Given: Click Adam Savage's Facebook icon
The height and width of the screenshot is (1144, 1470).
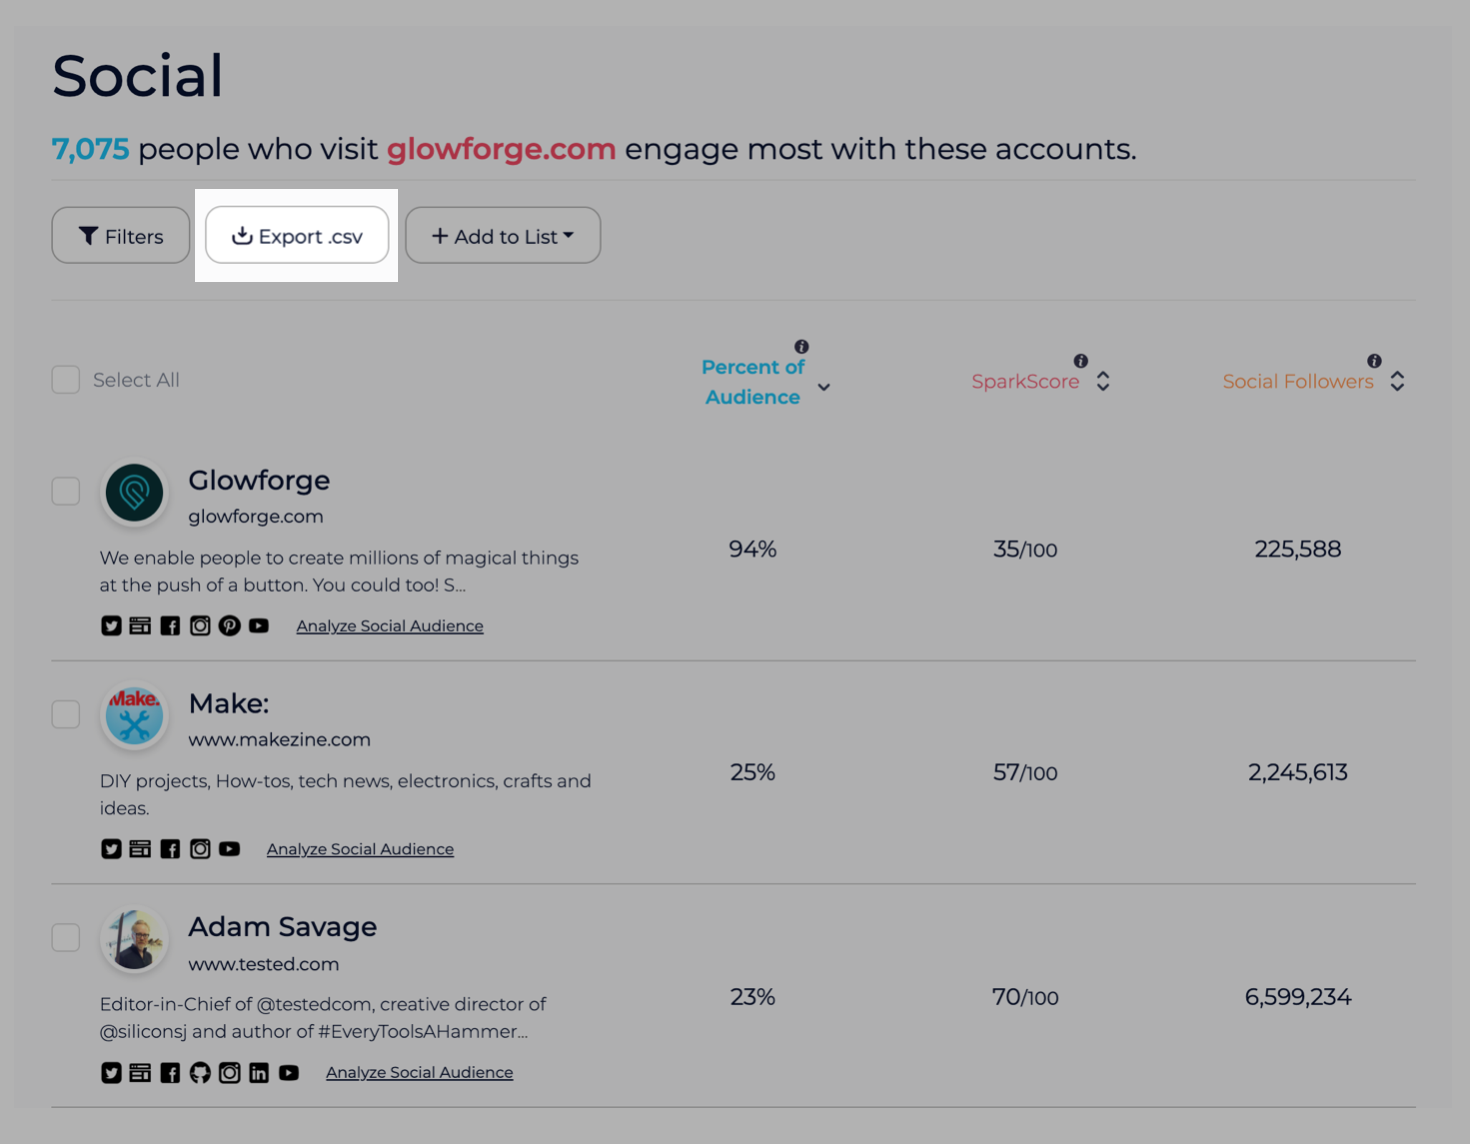Looking at the screenshot, I should click(x=170, y=1073).
